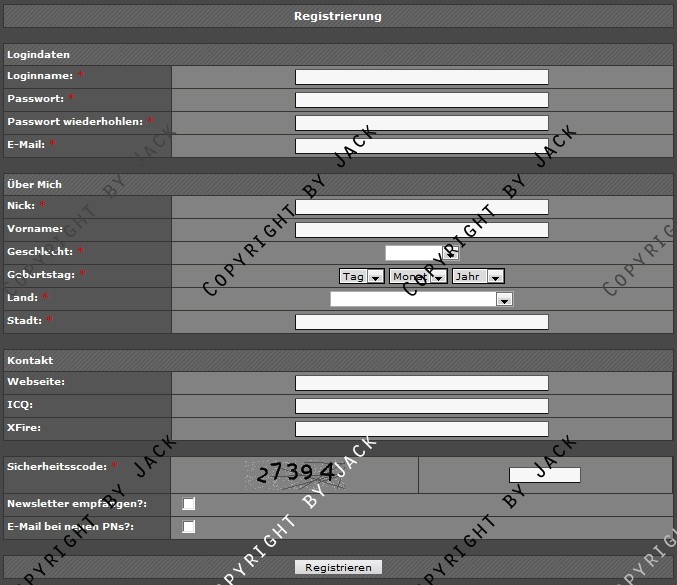
Task: Click into the E-Mail input box
Action: pyautogui.click(x=421, y=146)
